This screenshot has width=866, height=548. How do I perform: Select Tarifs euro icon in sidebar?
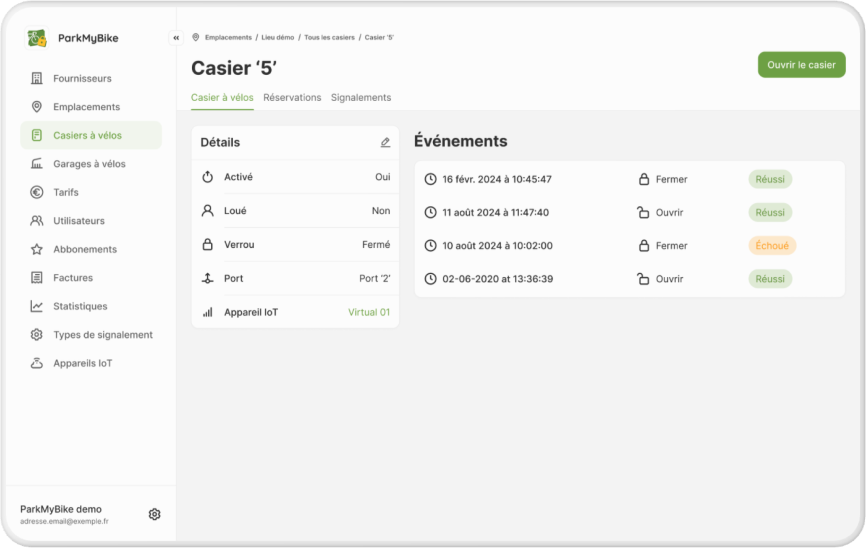click(37, 192)
